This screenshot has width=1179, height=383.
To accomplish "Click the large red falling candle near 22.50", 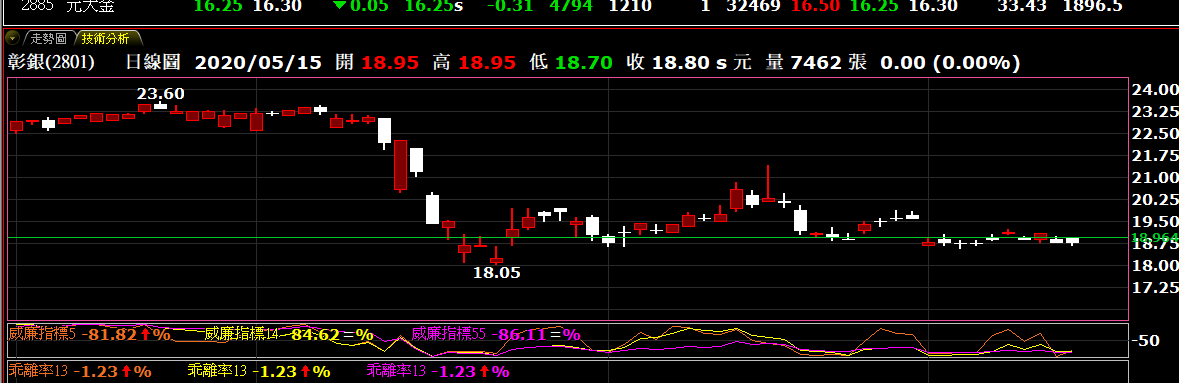I will (400, 166).
